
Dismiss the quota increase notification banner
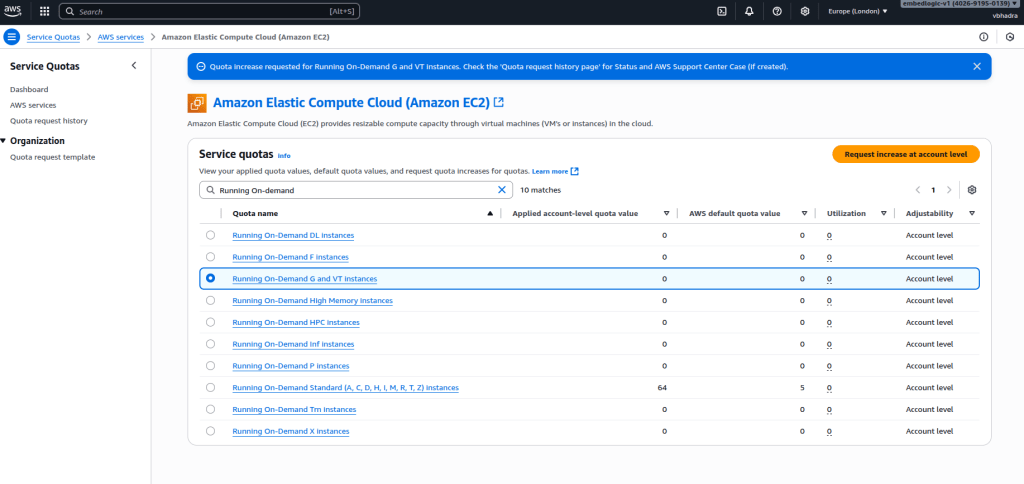(x=977, y=66)
